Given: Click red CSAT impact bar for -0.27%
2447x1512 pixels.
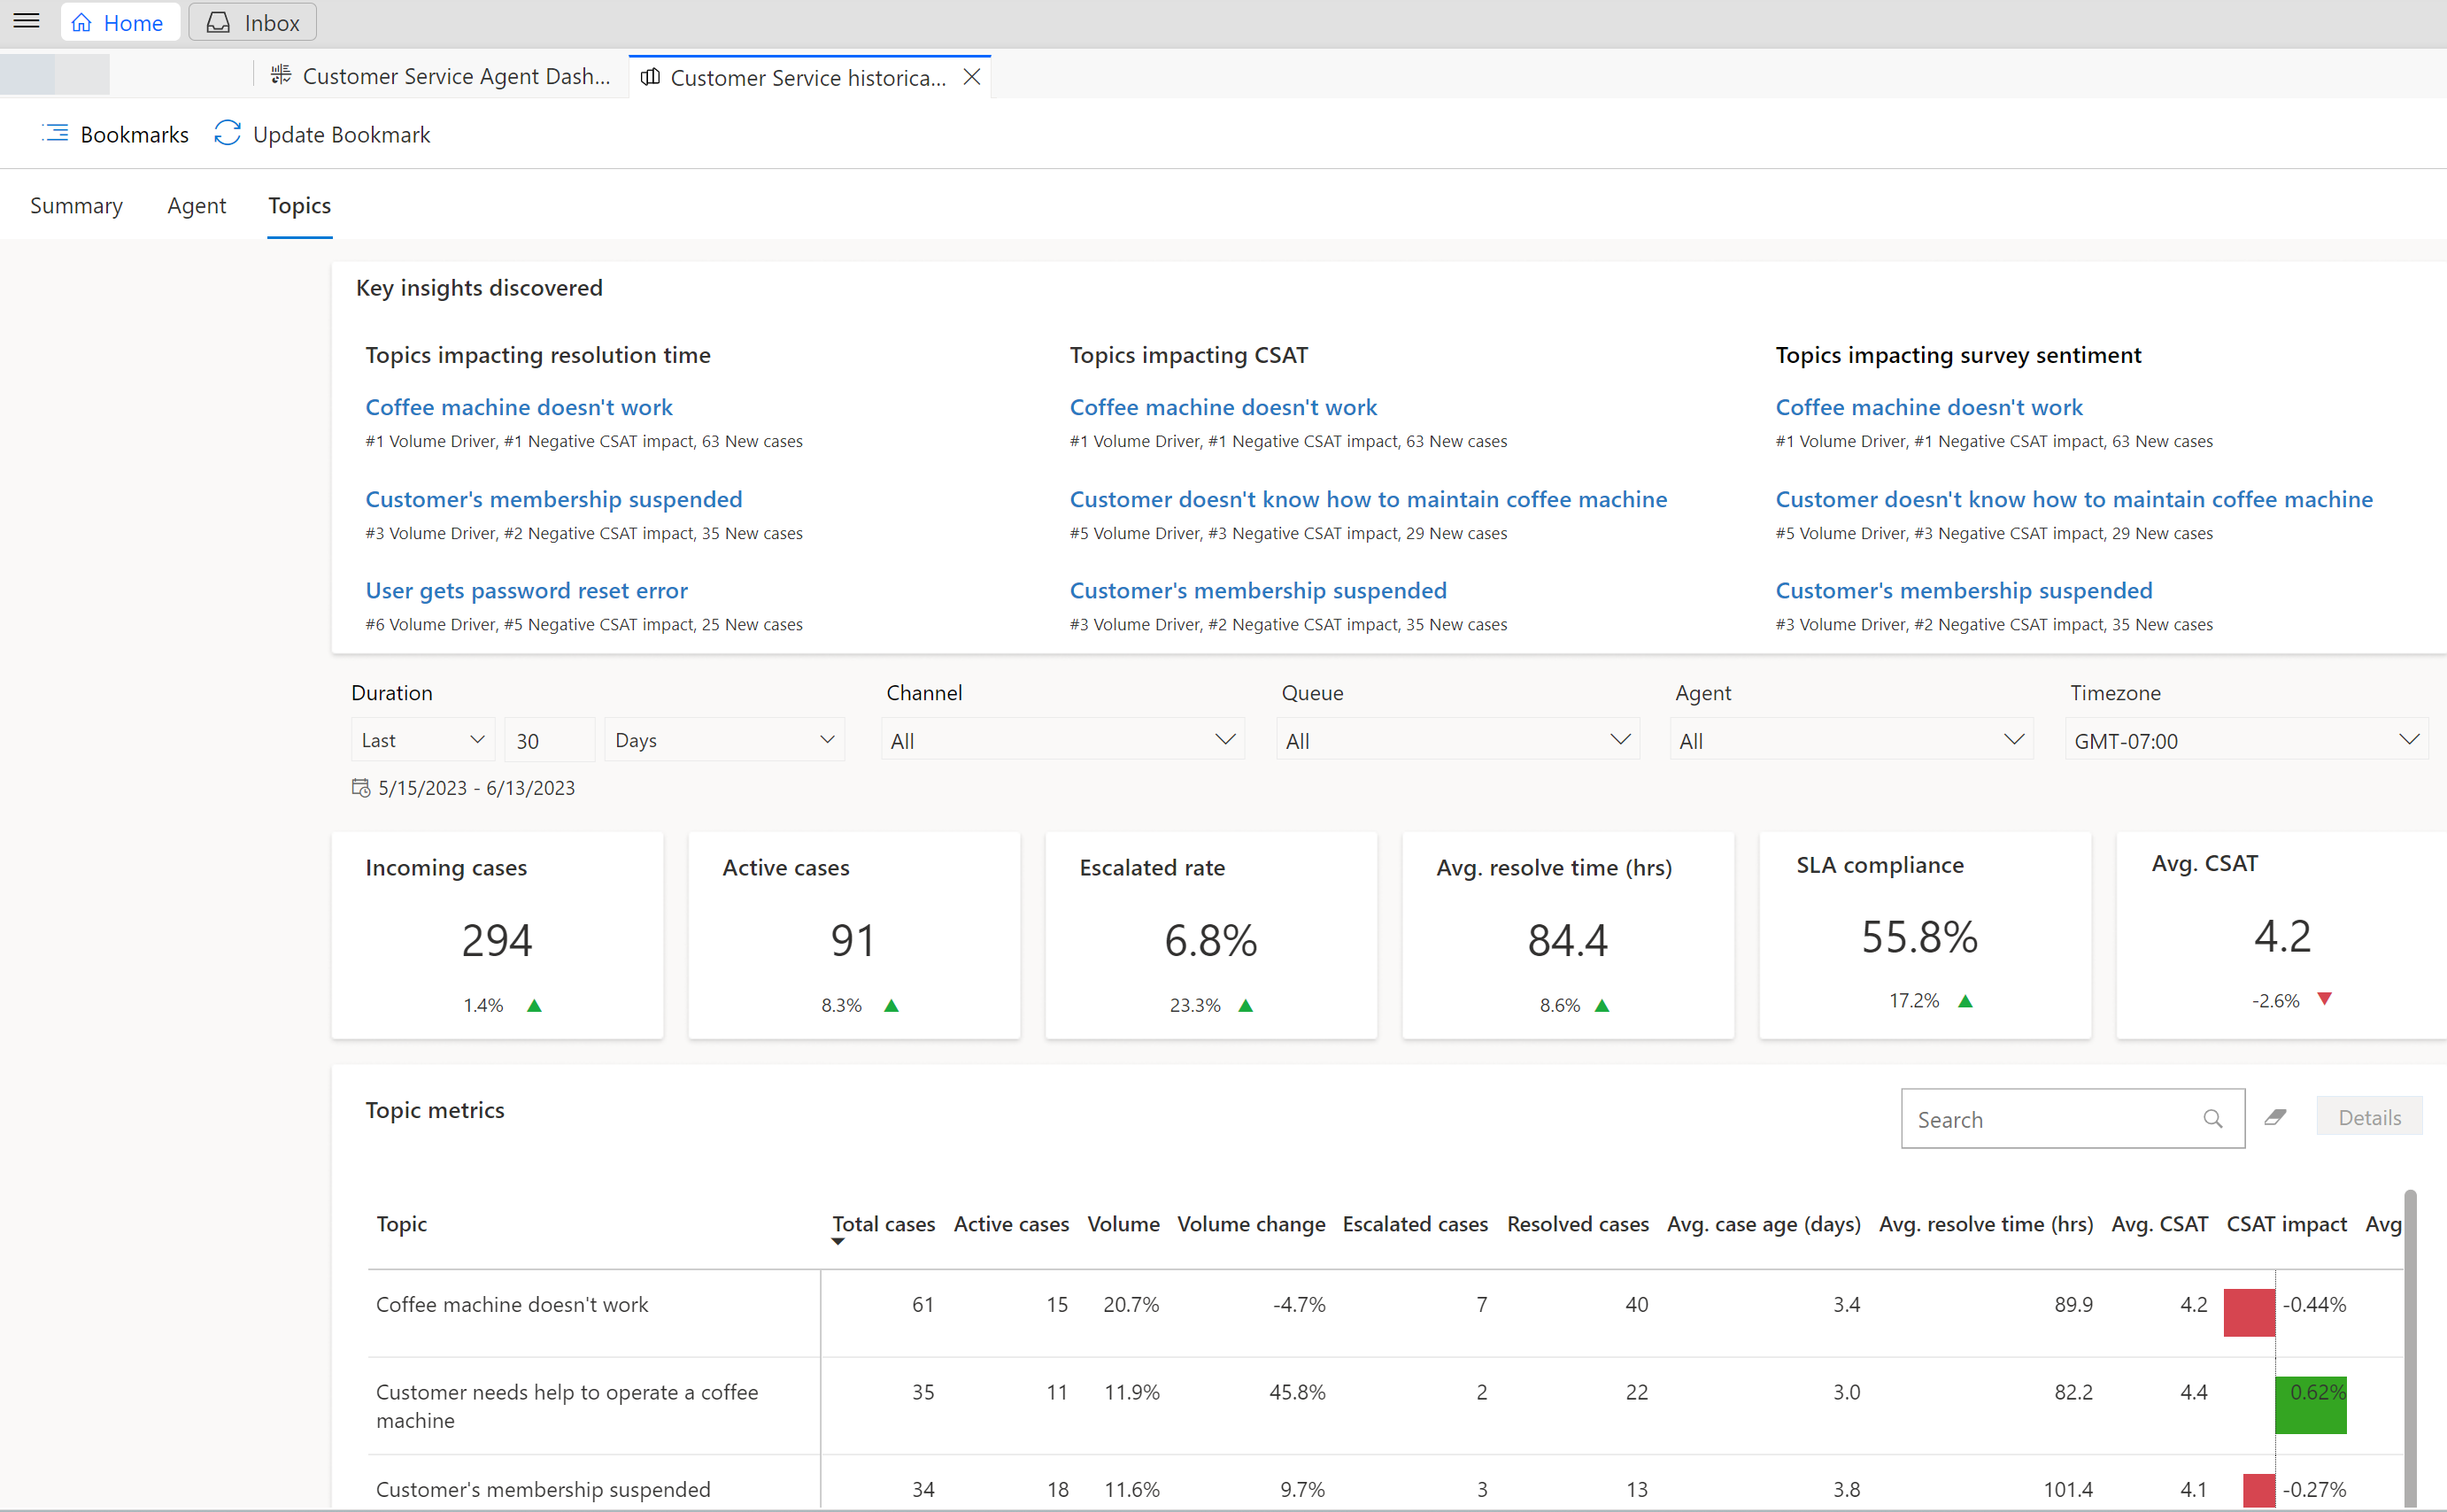Looking at the screenshot, I should (2259, 1490).
